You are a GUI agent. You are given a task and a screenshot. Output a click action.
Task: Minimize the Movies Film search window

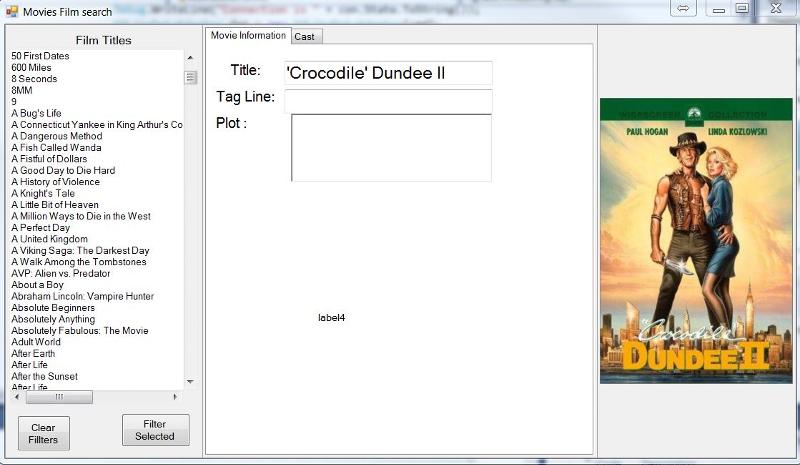718,9
